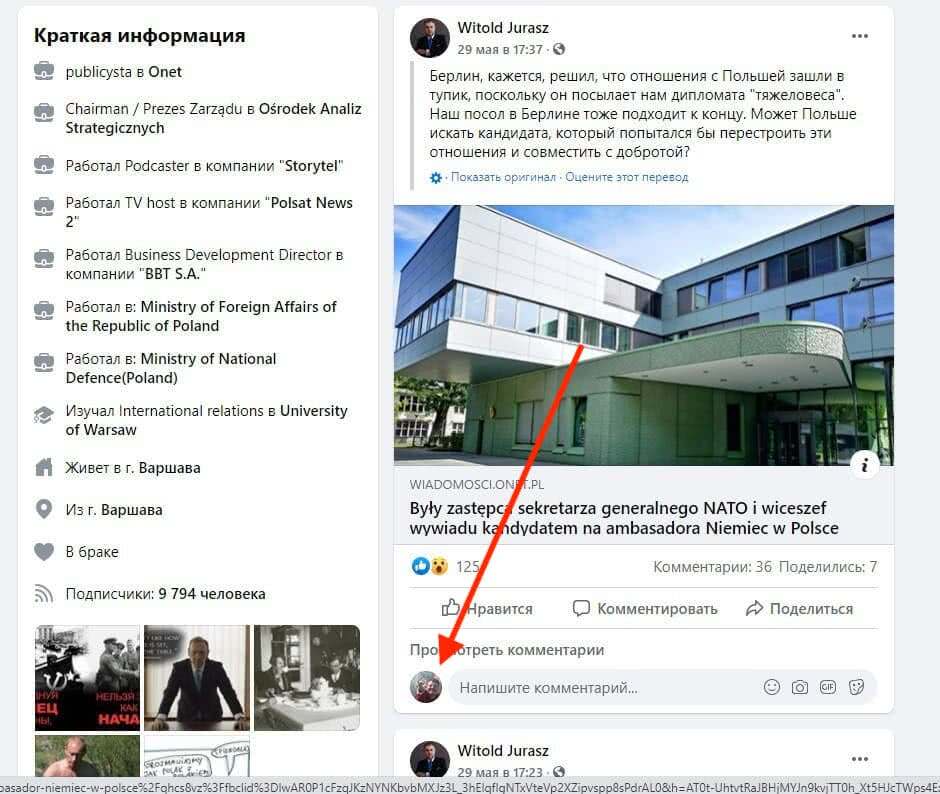Expand Просмотреть комментарии
This screenshot has width=940, height=794.
pyautogui.click(x=507, y=650)
